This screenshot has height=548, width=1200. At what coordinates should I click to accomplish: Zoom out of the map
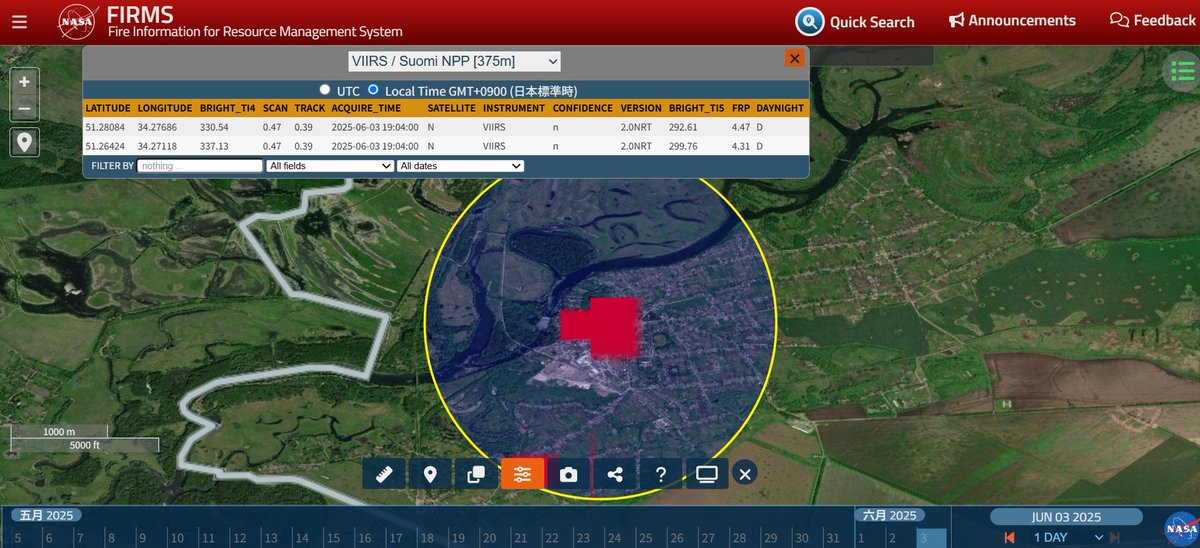point(25,109)
